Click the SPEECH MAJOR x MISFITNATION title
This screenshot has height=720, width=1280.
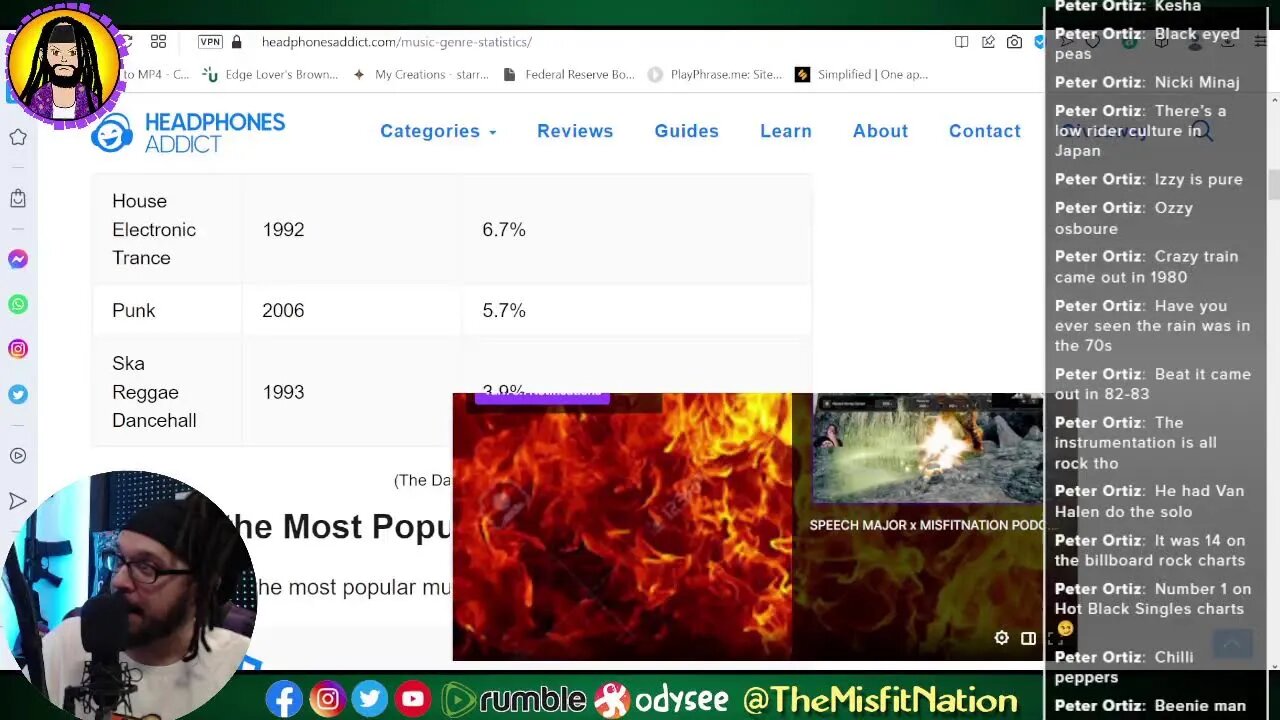click(926, 525)
